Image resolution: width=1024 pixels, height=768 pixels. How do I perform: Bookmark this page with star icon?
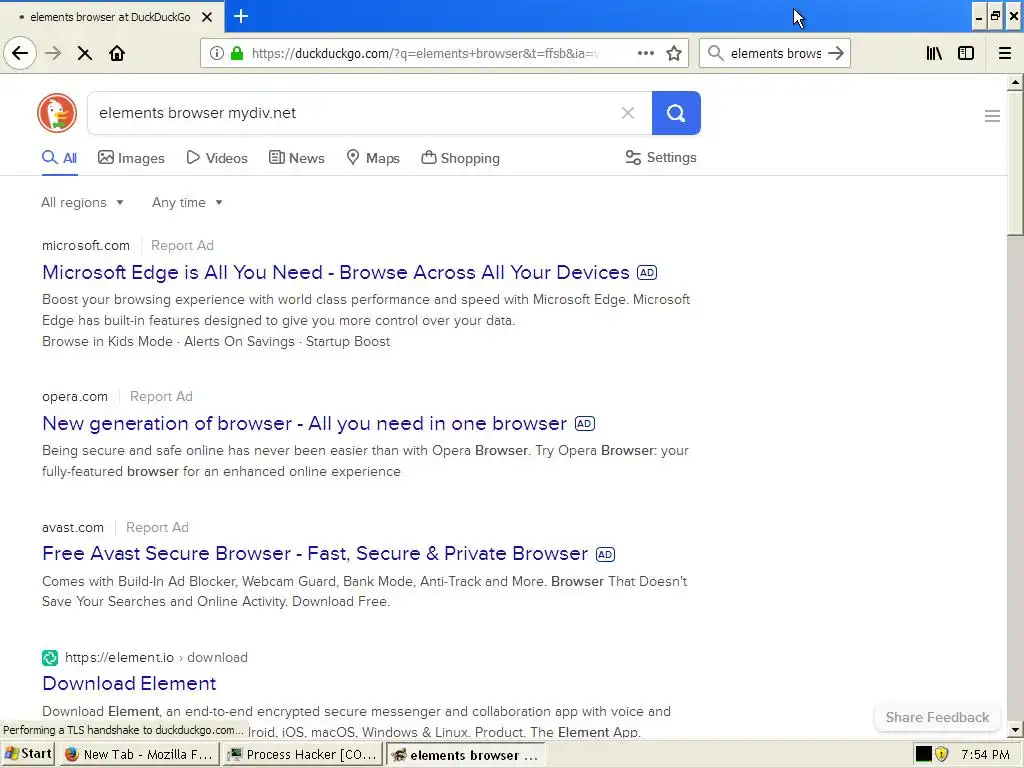coord(674,53)
